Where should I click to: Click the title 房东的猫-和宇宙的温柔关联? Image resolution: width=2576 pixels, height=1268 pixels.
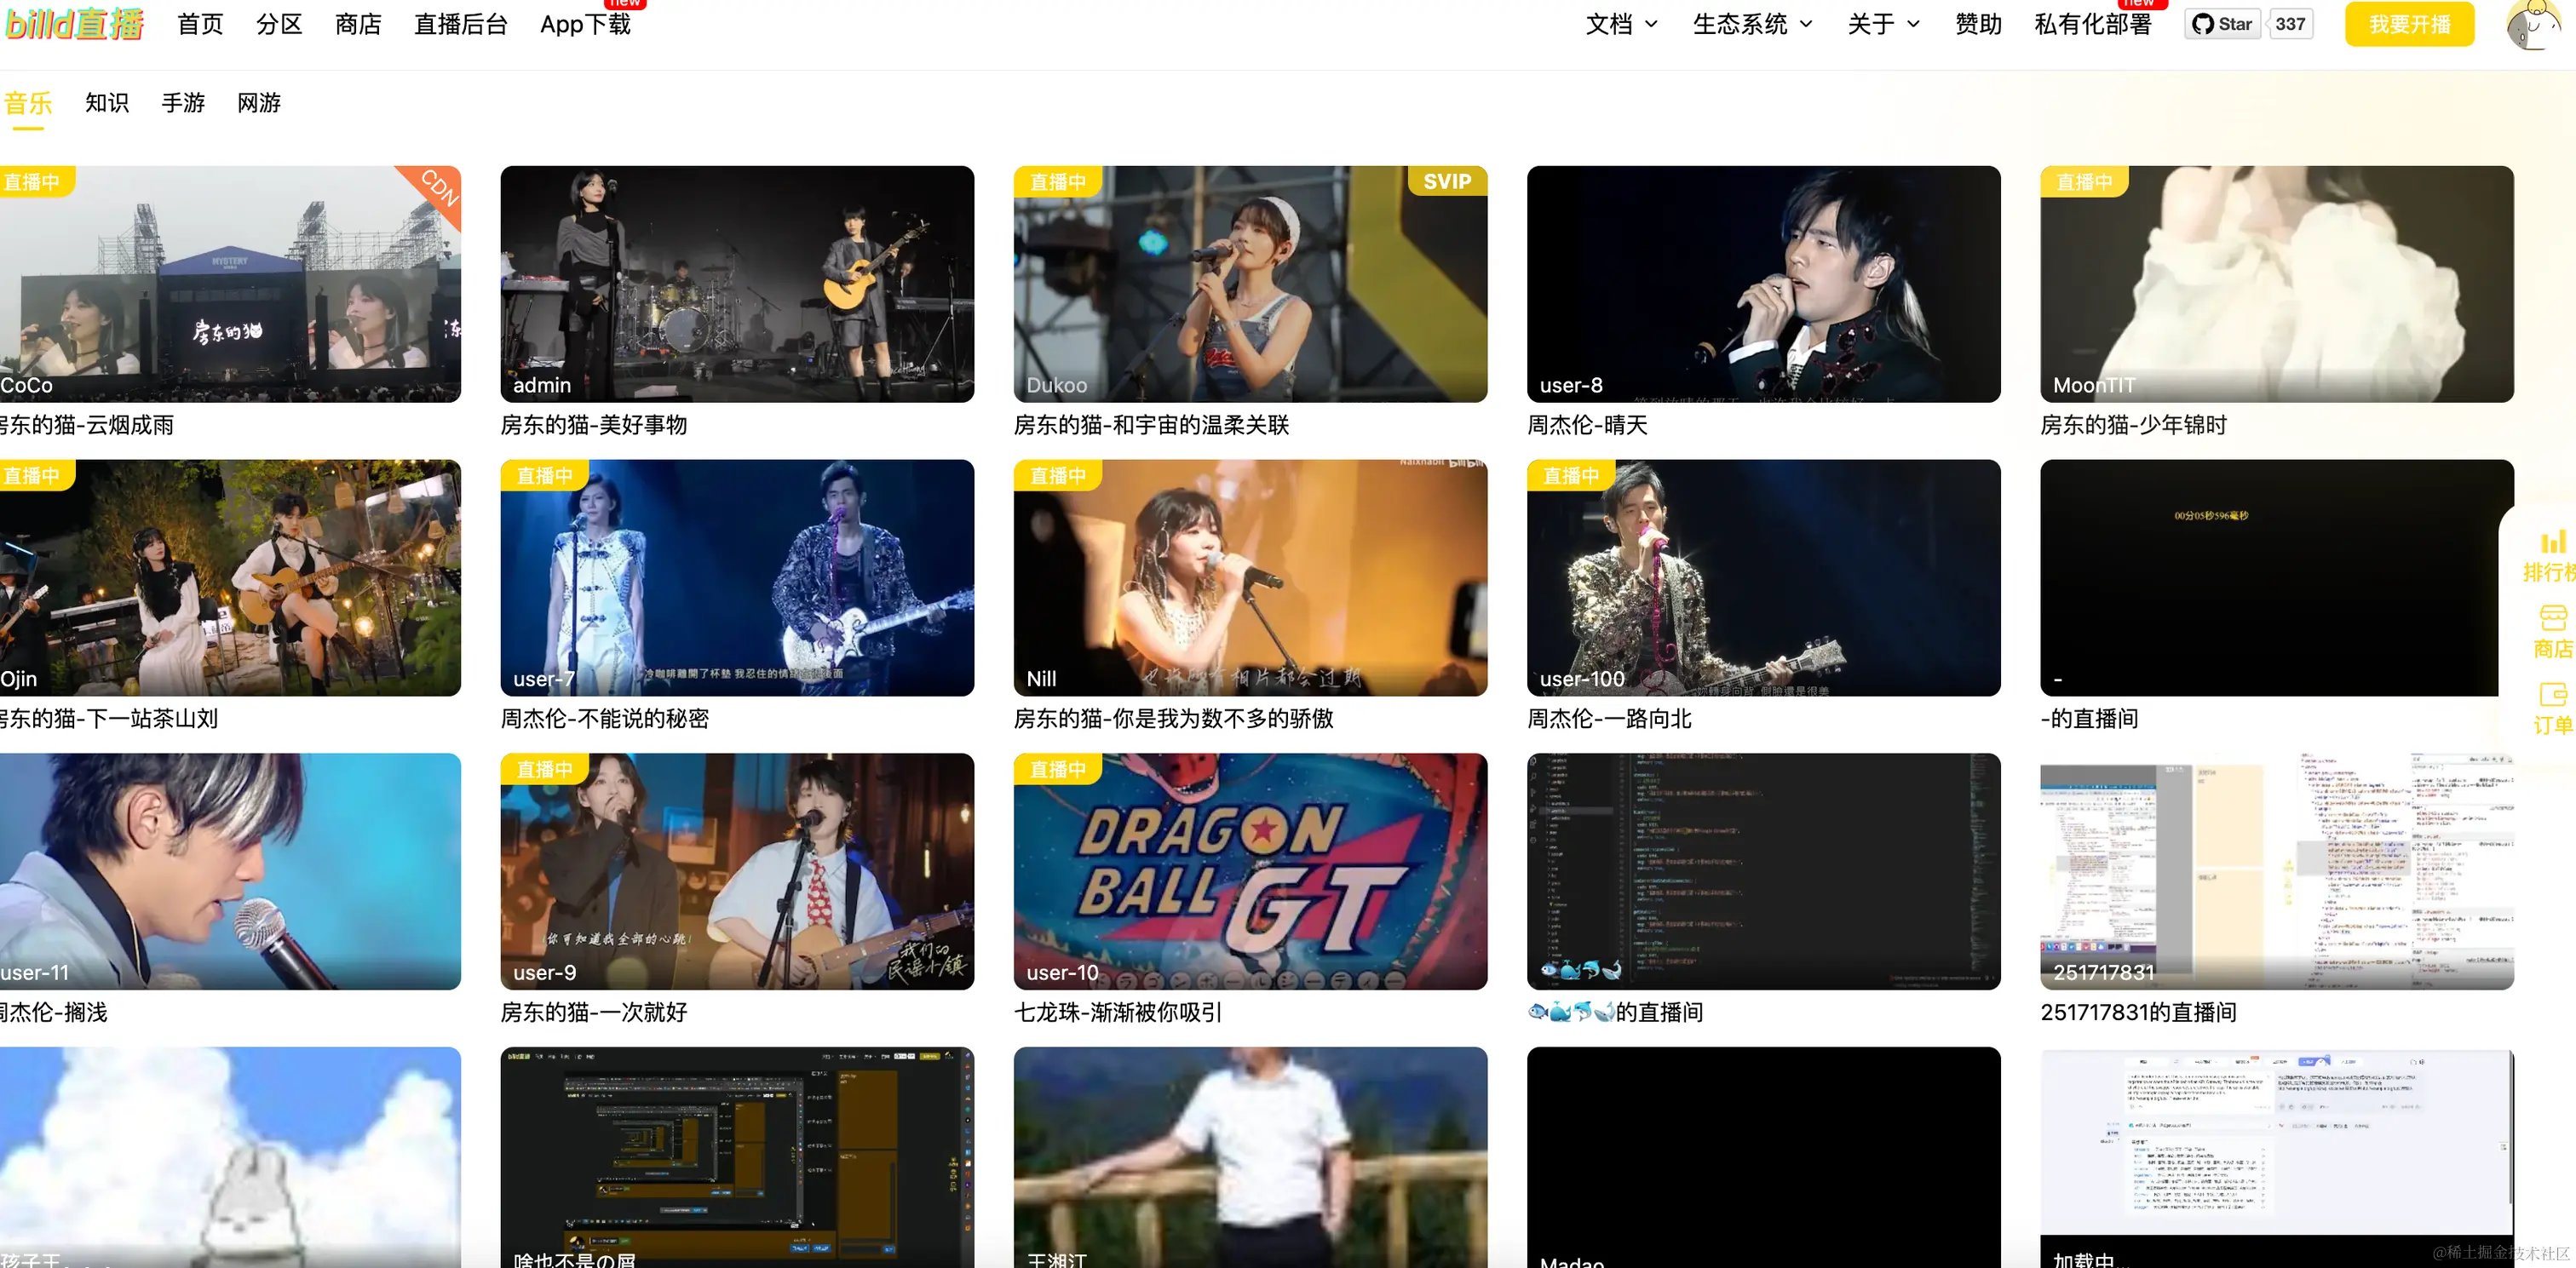pos(1151,425)
